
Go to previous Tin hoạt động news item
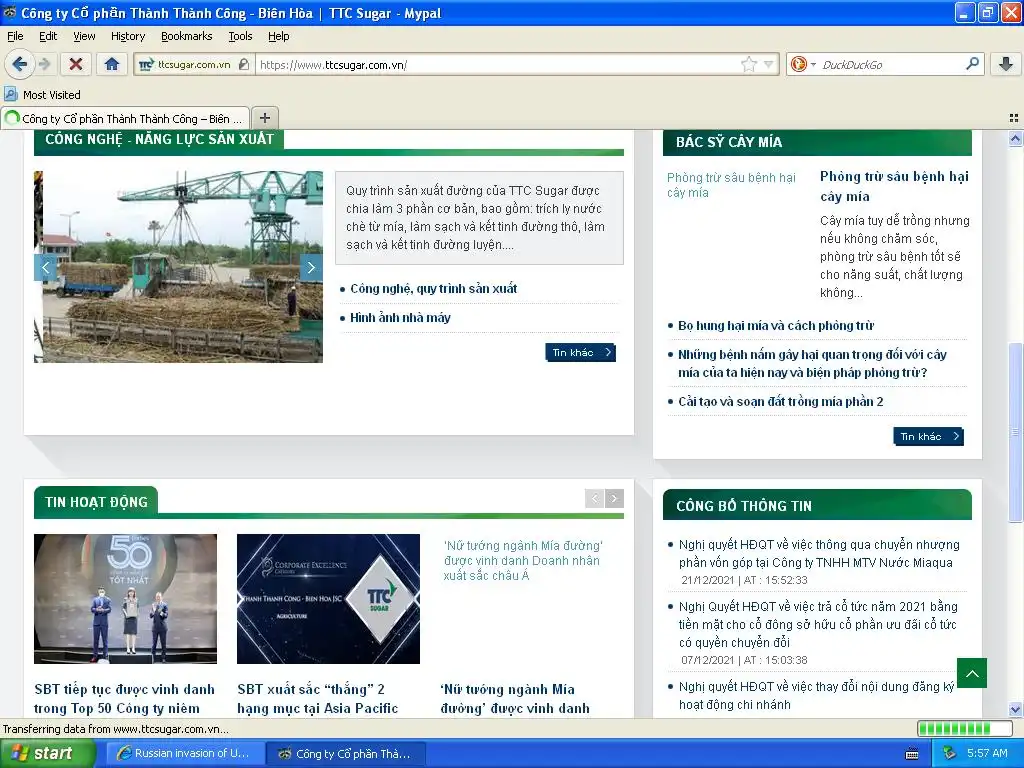pyautogui.click(x=594, y=498)
